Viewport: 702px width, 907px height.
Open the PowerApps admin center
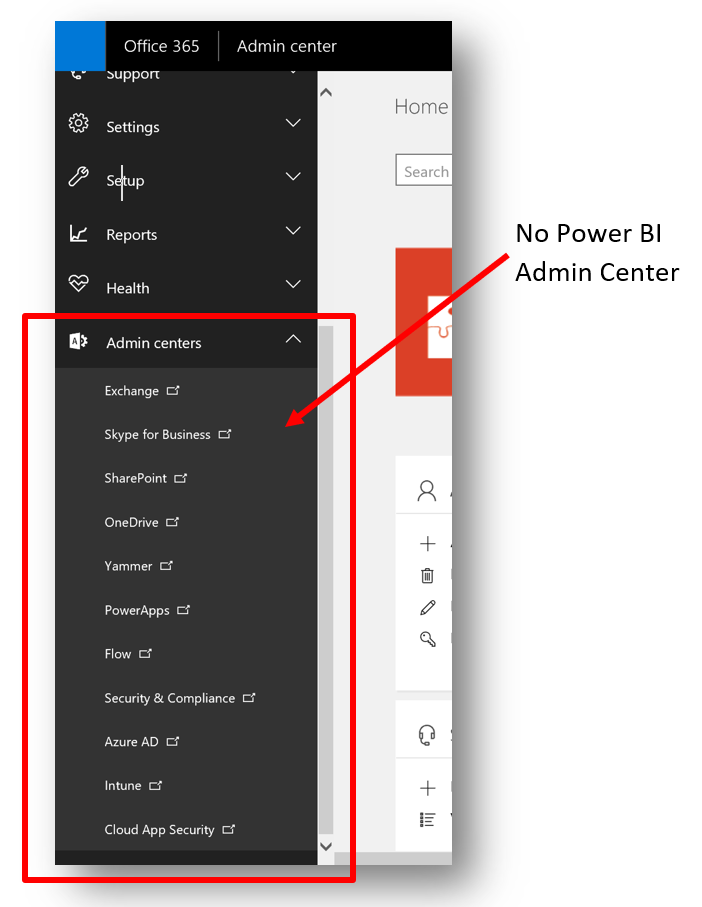pos(137,610)
